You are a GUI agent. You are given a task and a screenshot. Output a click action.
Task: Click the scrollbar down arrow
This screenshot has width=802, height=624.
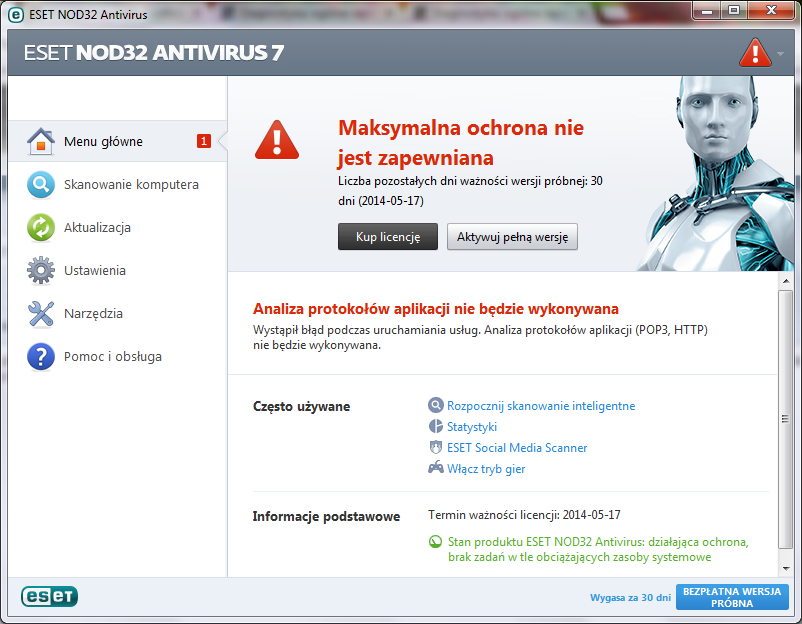(x=785, y=569)
